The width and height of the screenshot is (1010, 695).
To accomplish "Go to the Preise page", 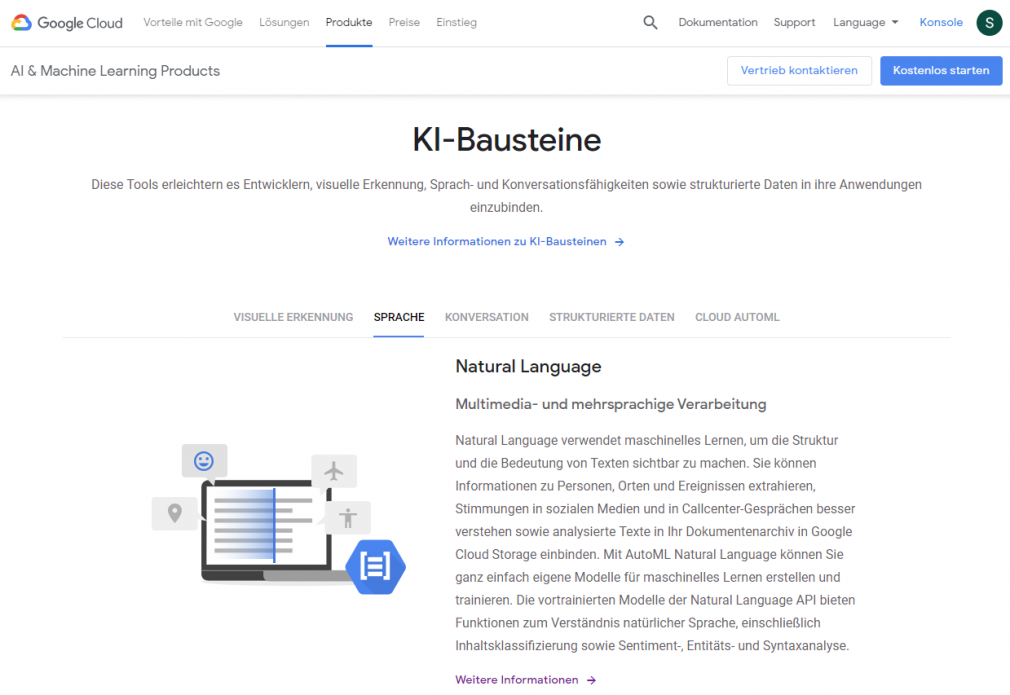I will coord(404,23).
